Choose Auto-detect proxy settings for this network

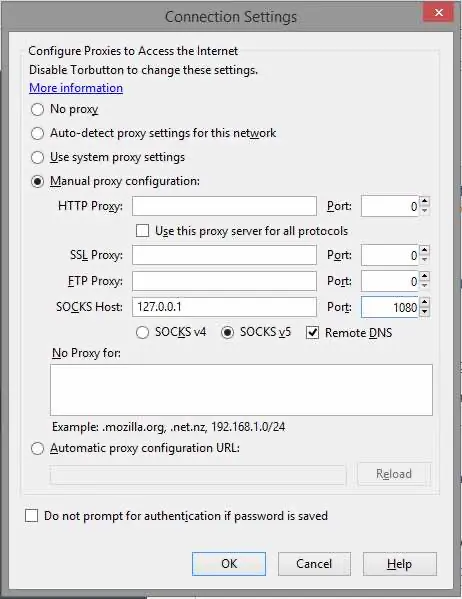pos(37,133)
